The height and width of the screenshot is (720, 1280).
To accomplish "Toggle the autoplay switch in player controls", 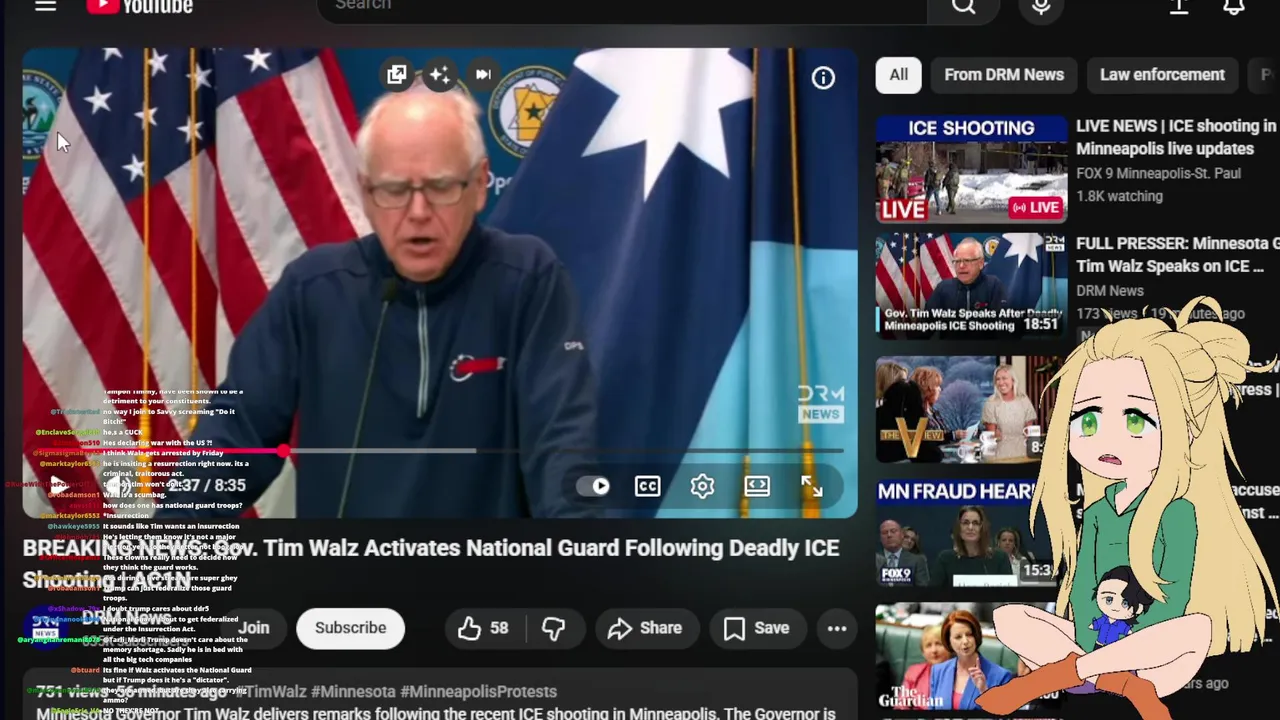I will 593,486.
